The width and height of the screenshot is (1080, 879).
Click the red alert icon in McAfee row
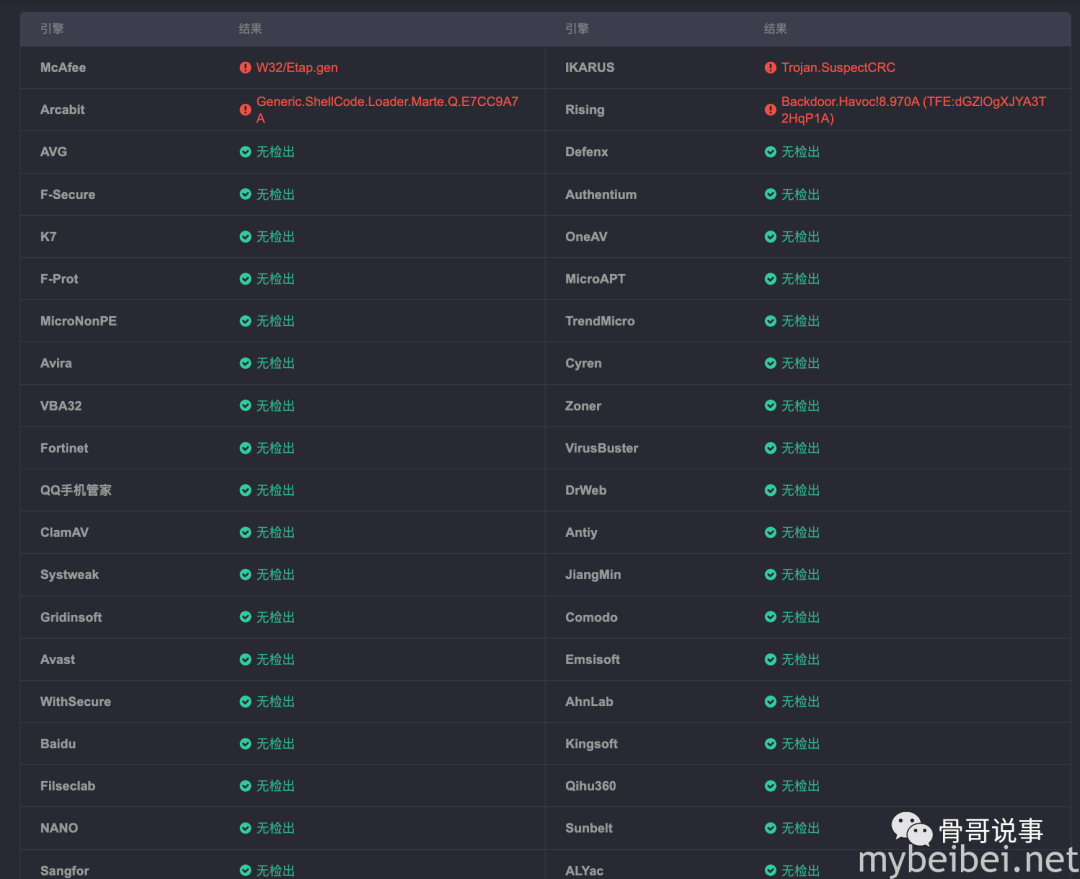tap(245, 68)
